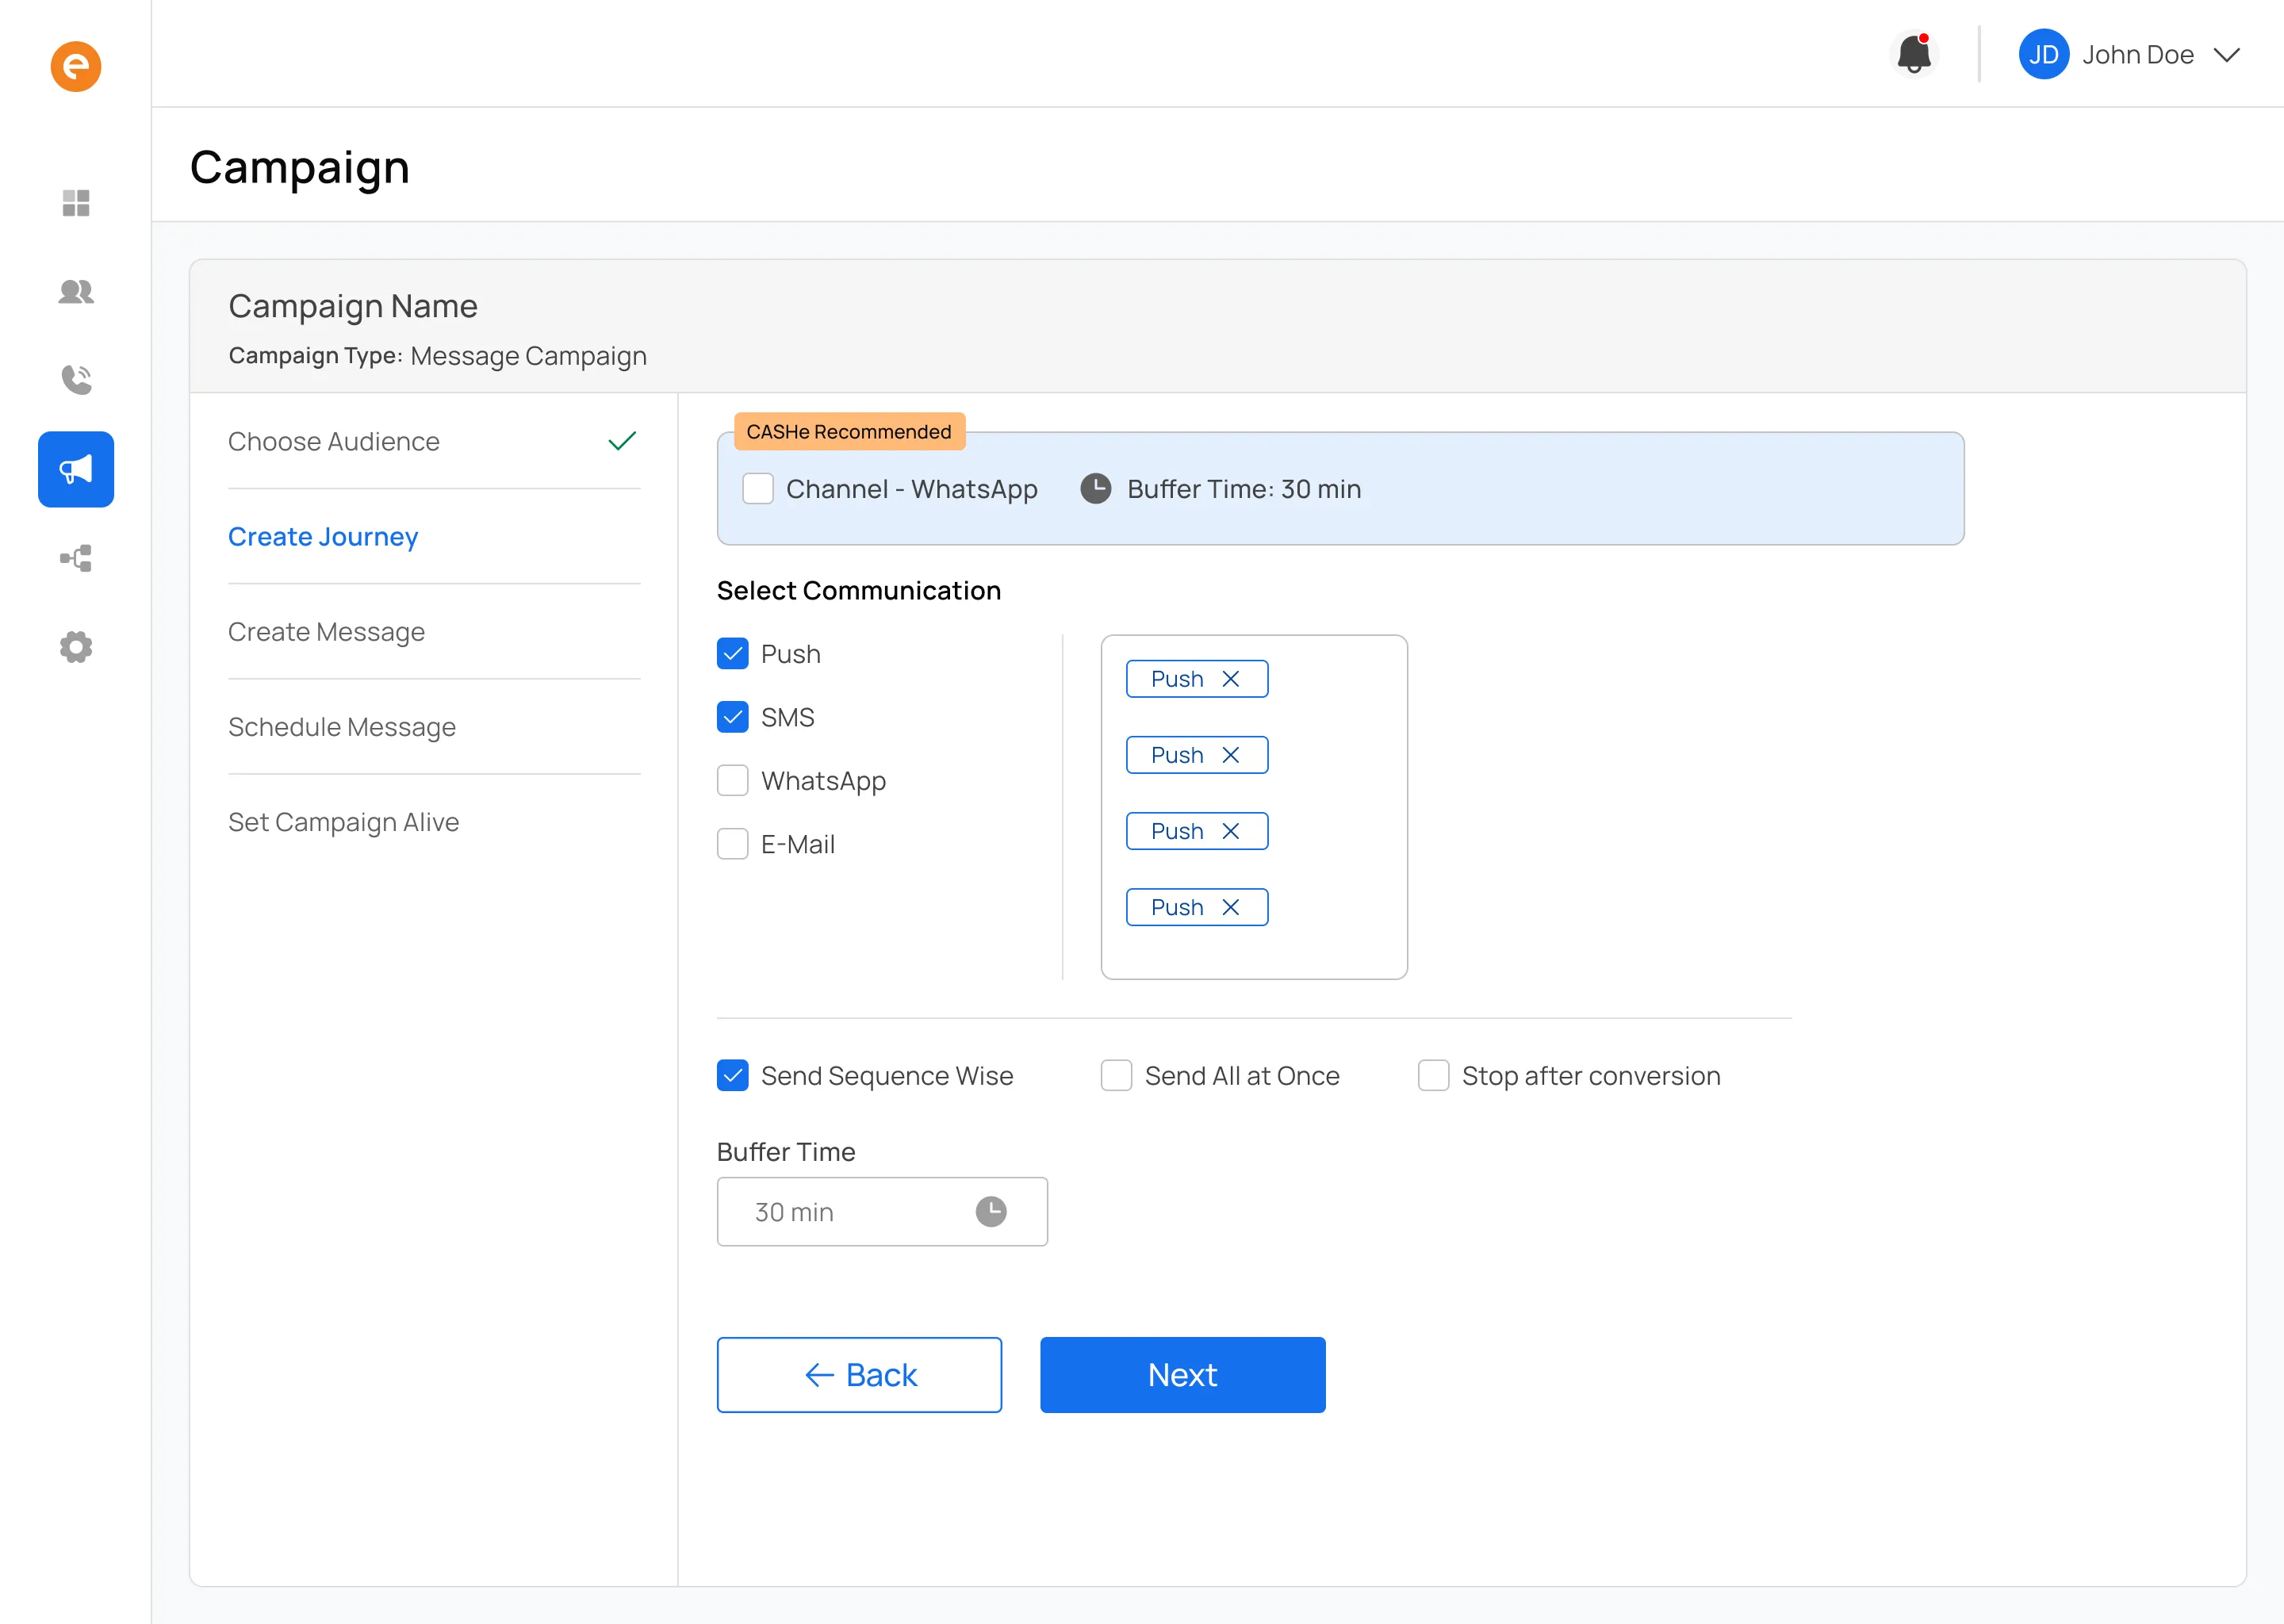2284x1624 pixels.
Task: Click the orange CASHe logo
Action: pos(76,66)
